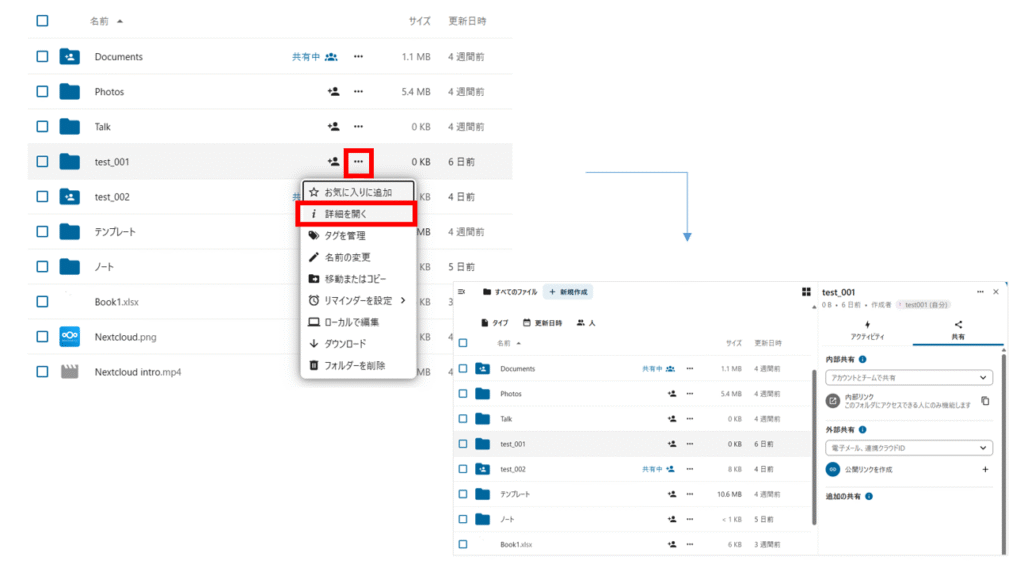The image size is (1024, 572).
Task: Open the 電子メール、連携クラウドID combo box
Action: 908,448
